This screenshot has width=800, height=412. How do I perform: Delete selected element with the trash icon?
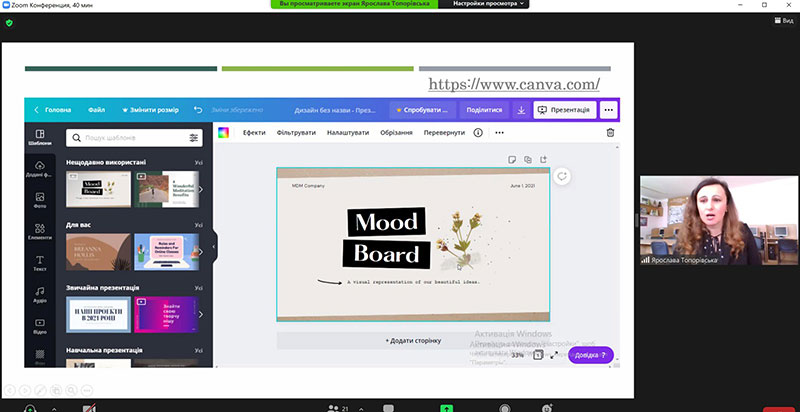[610, 133]
